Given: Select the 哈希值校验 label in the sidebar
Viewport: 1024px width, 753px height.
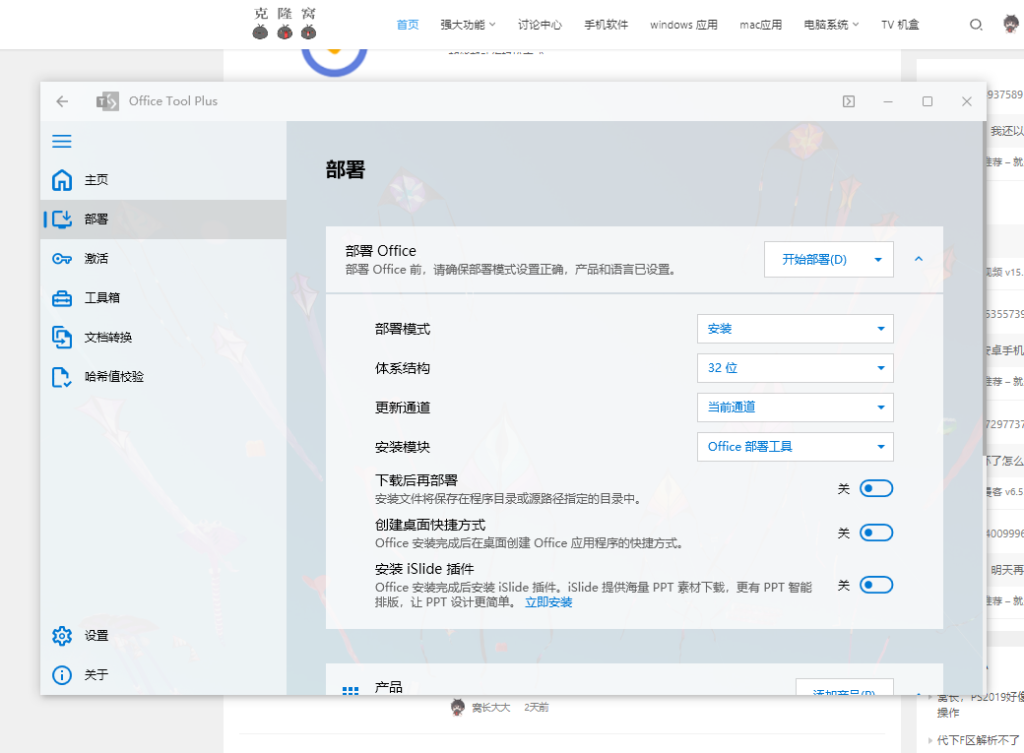Looking at the screenshot, I should point(114,377).
